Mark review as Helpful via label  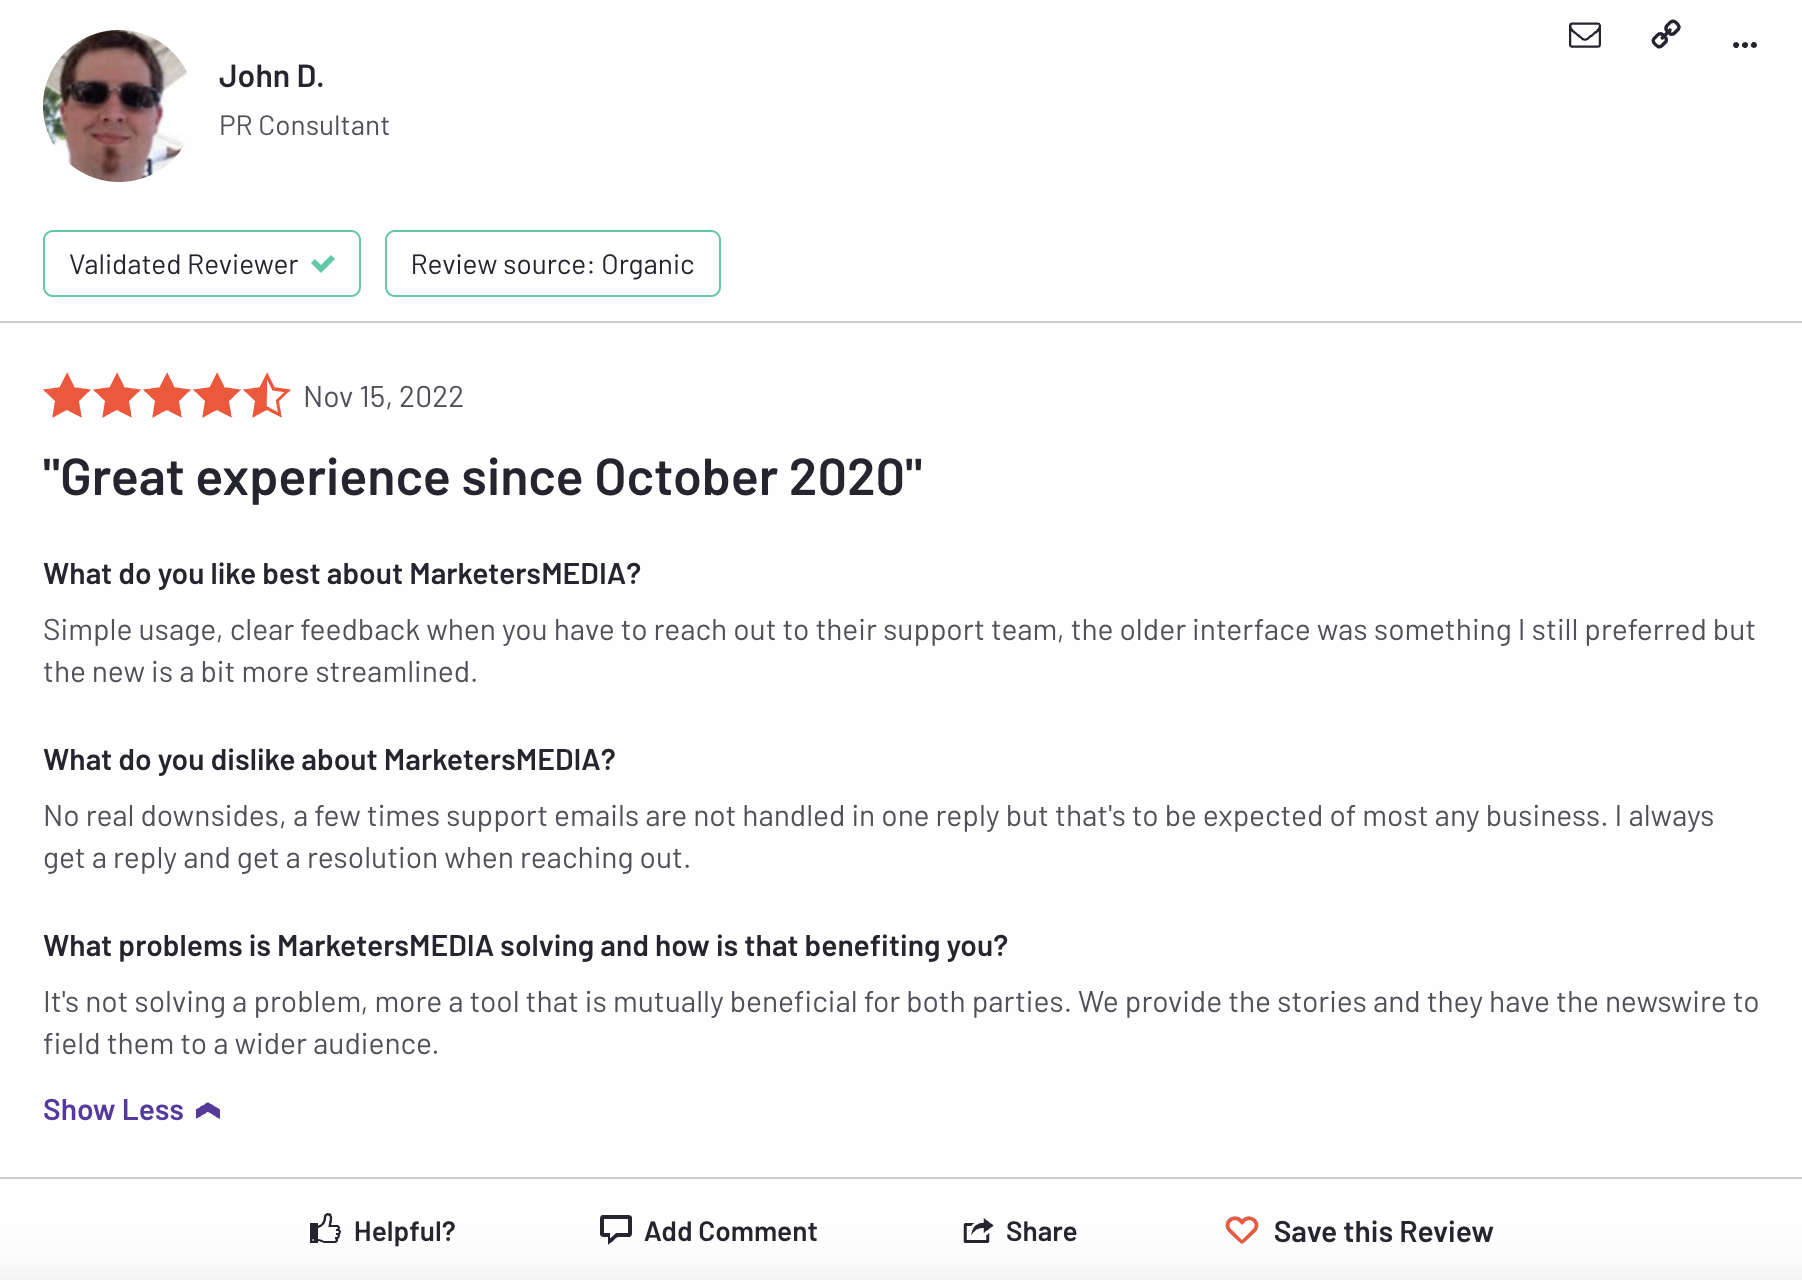tap(404, 1232)
